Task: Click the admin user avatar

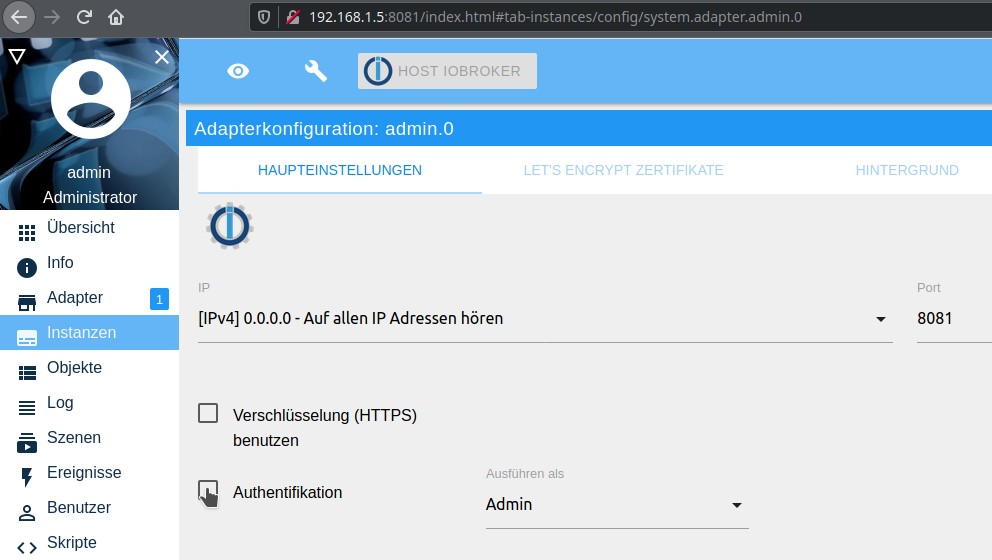Action: coord(90,100)
